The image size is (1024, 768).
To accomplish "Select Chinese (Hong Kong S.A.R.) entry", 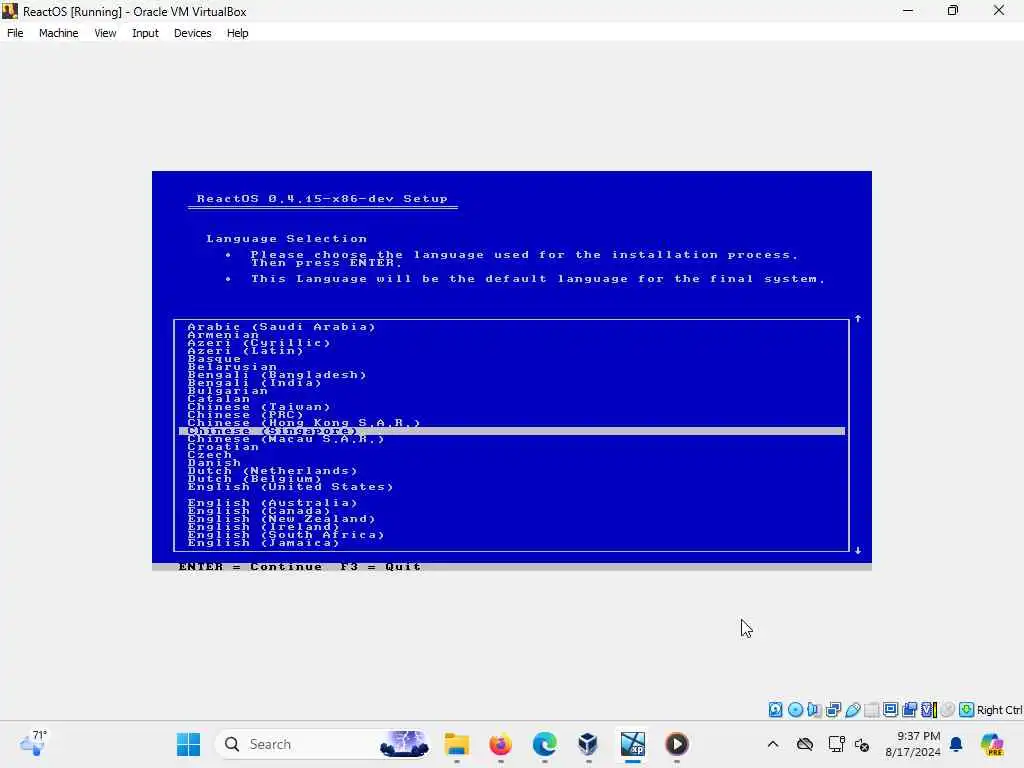I will pyautogui.click(x=304, y=423).
